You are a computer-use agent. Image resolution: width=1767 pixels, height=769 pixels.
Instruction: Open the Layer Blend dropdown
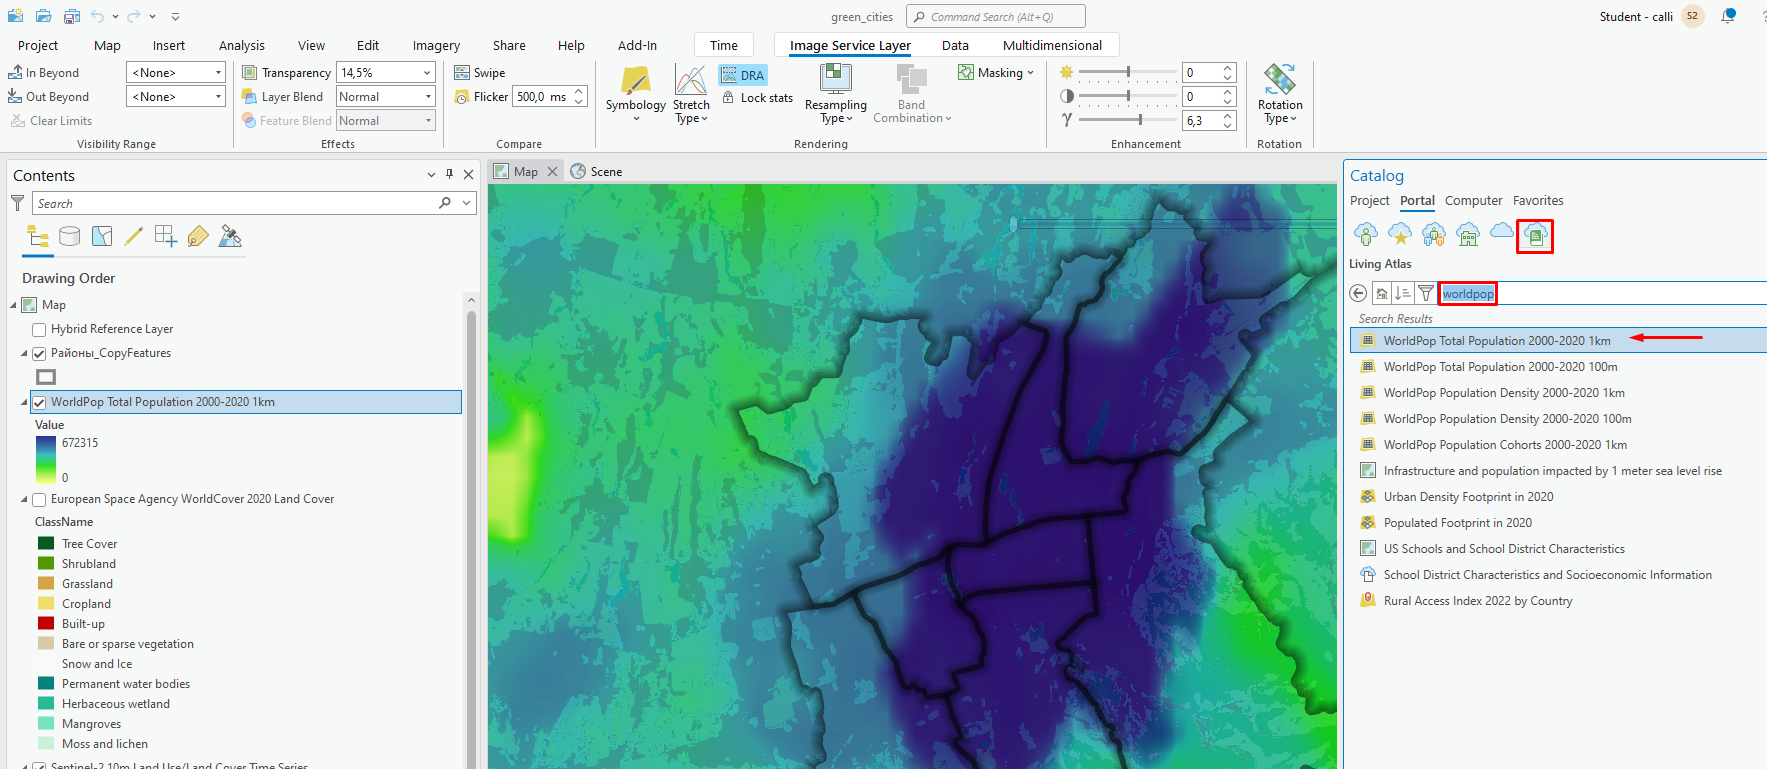click(x=385, y=97)
